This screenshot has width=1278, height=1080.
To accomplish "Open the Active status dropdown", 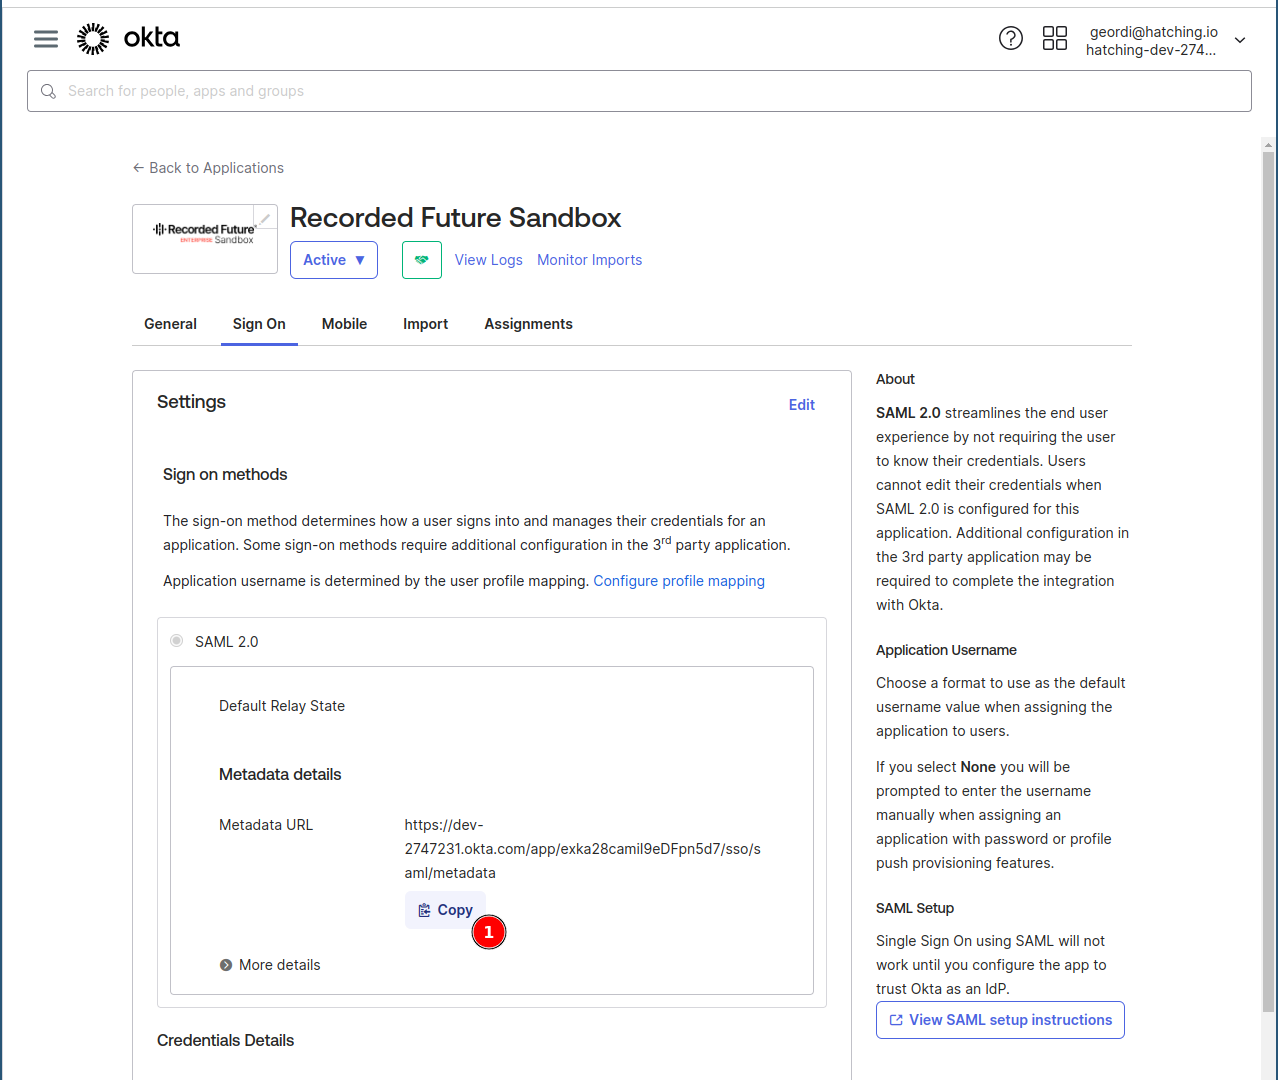I will pos(333,260).
